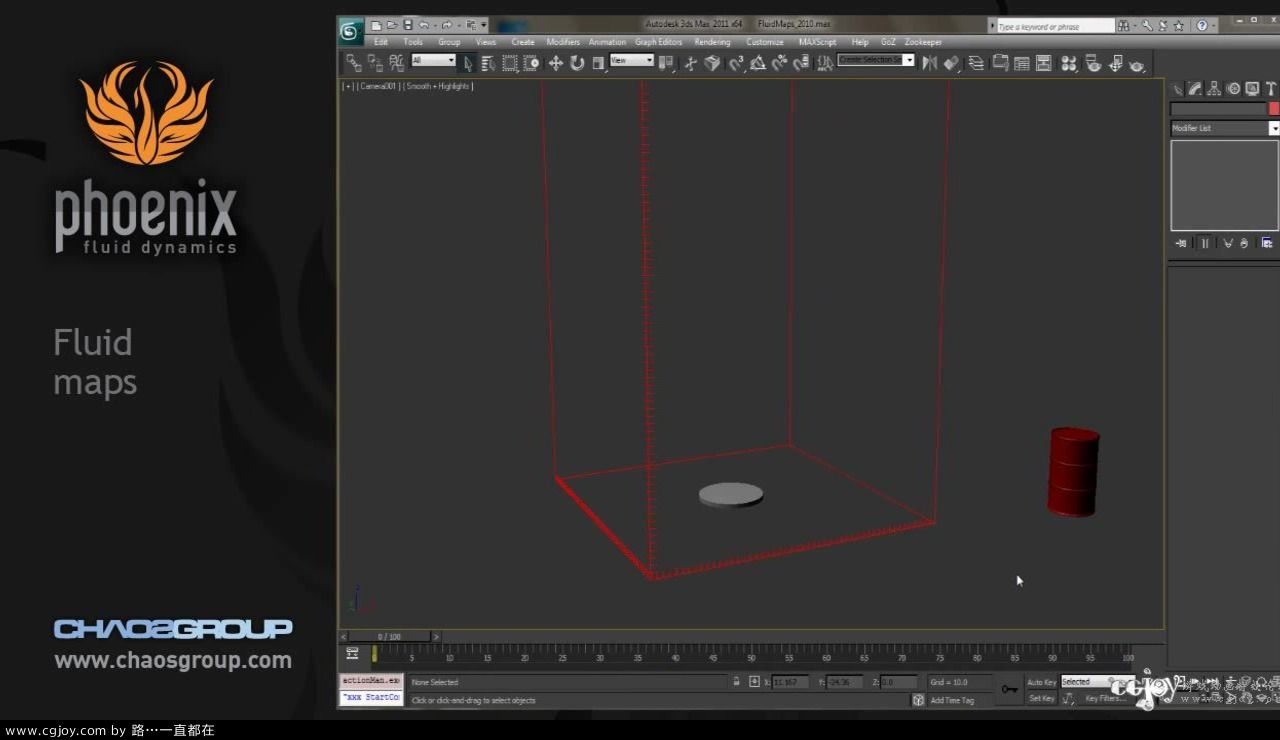
Task: Open the Rendering menu
Action: (x=712, y=42)
